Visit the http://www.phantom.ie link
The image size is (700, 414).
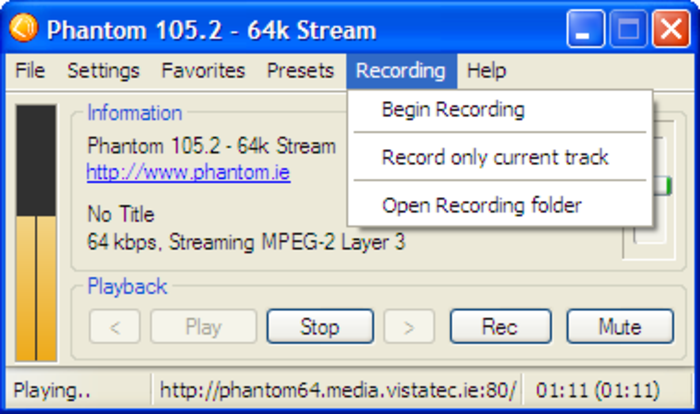pos(188,172)
